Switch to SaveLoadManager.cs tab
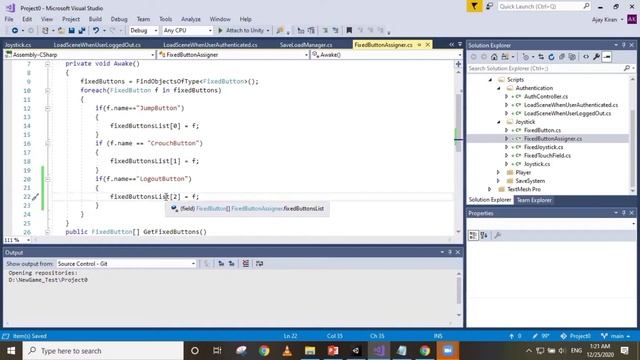 coord(306,45)
